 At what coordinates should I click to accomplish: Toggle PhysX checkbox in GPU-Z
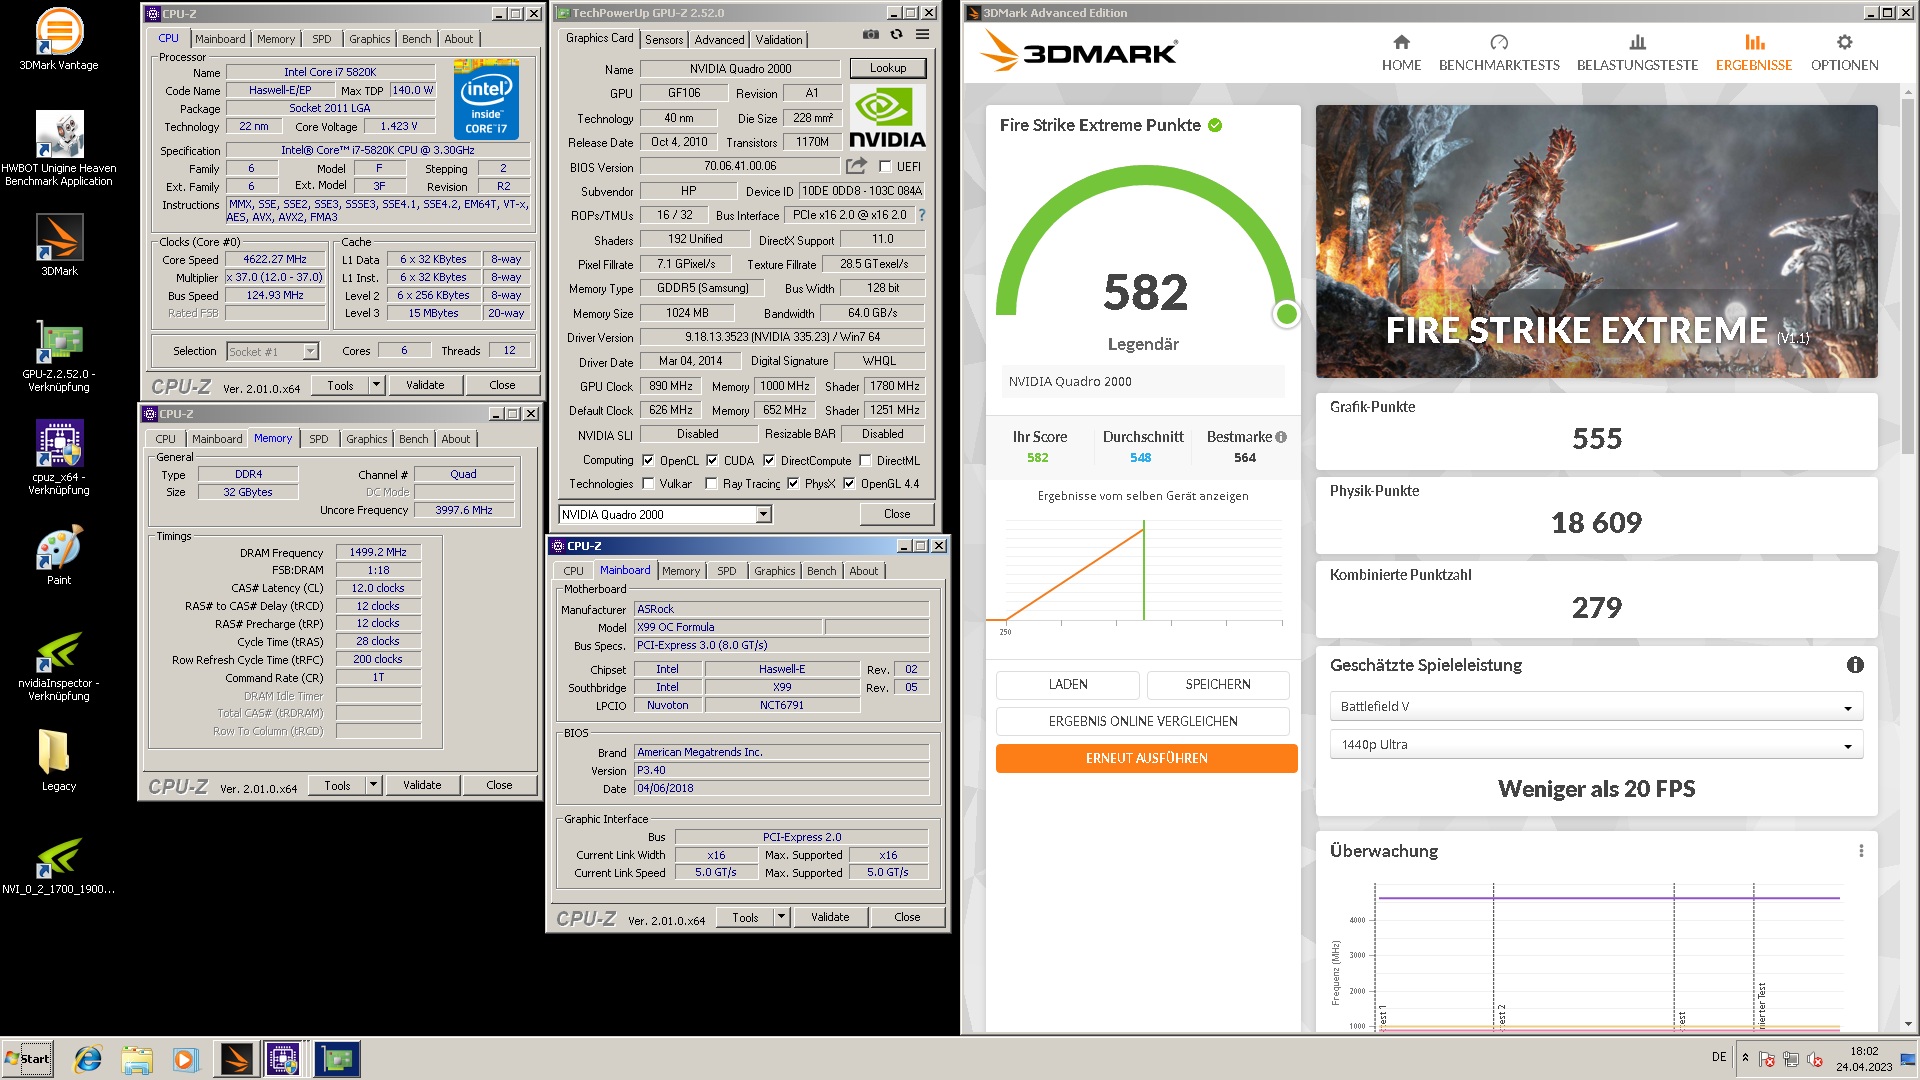click(793, 484)
